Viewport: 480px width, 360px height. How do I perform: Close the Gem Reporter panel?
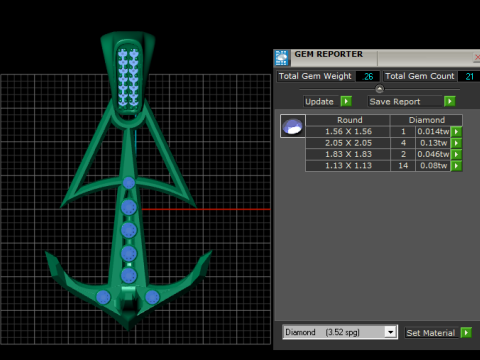click(x=477, y=57)
